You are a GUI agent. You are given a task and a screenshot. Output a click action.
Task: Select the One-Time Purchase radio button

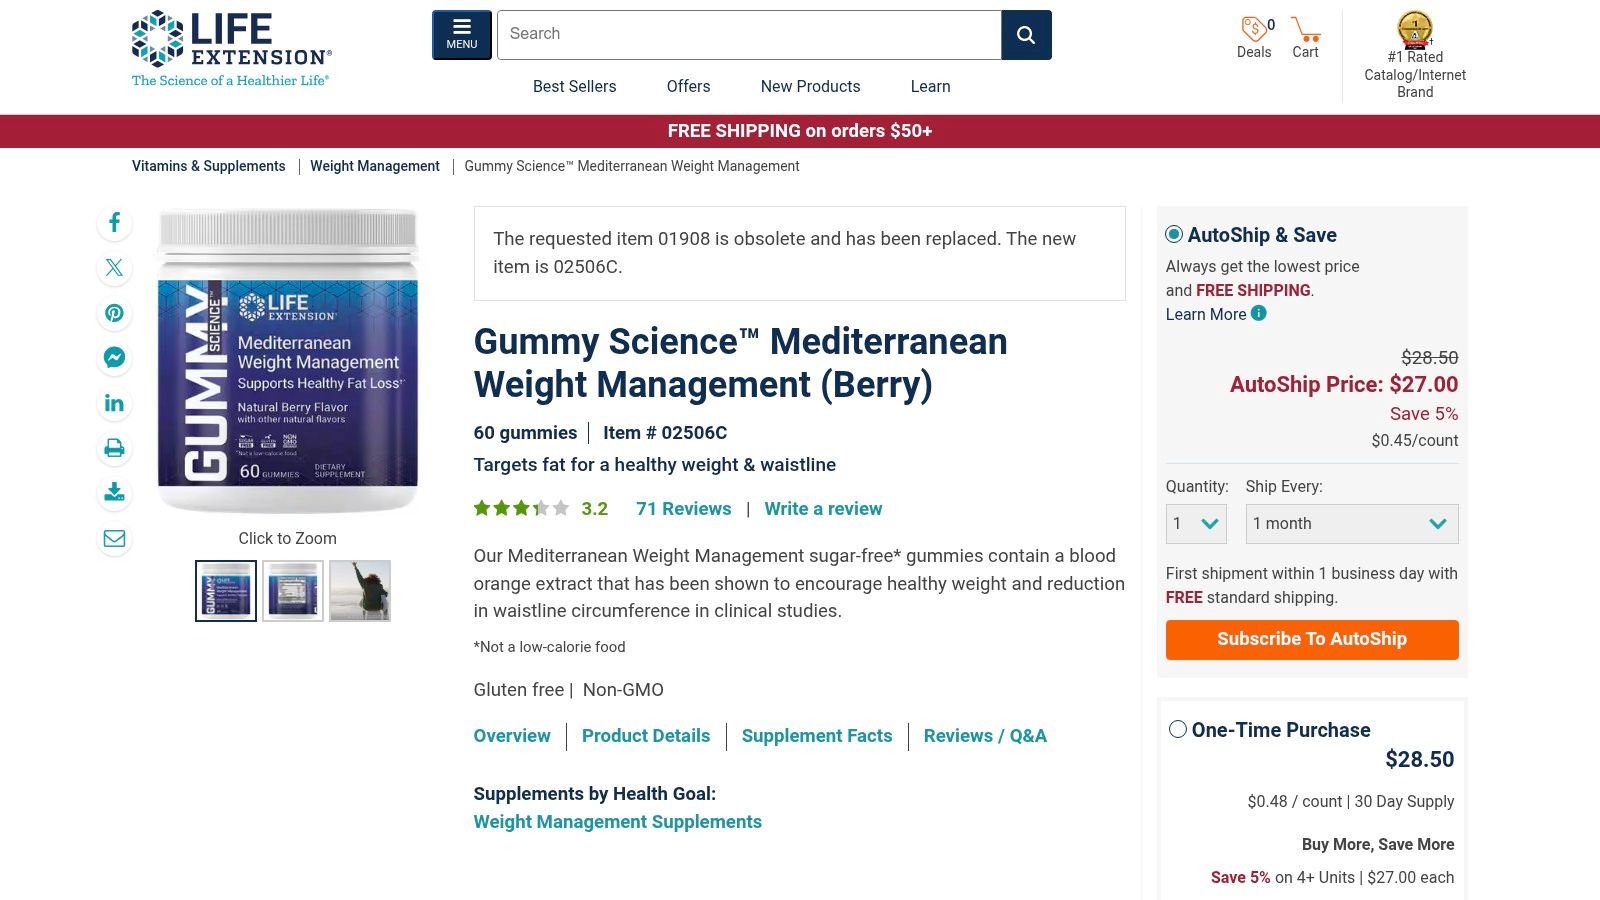click(1178, 729)
